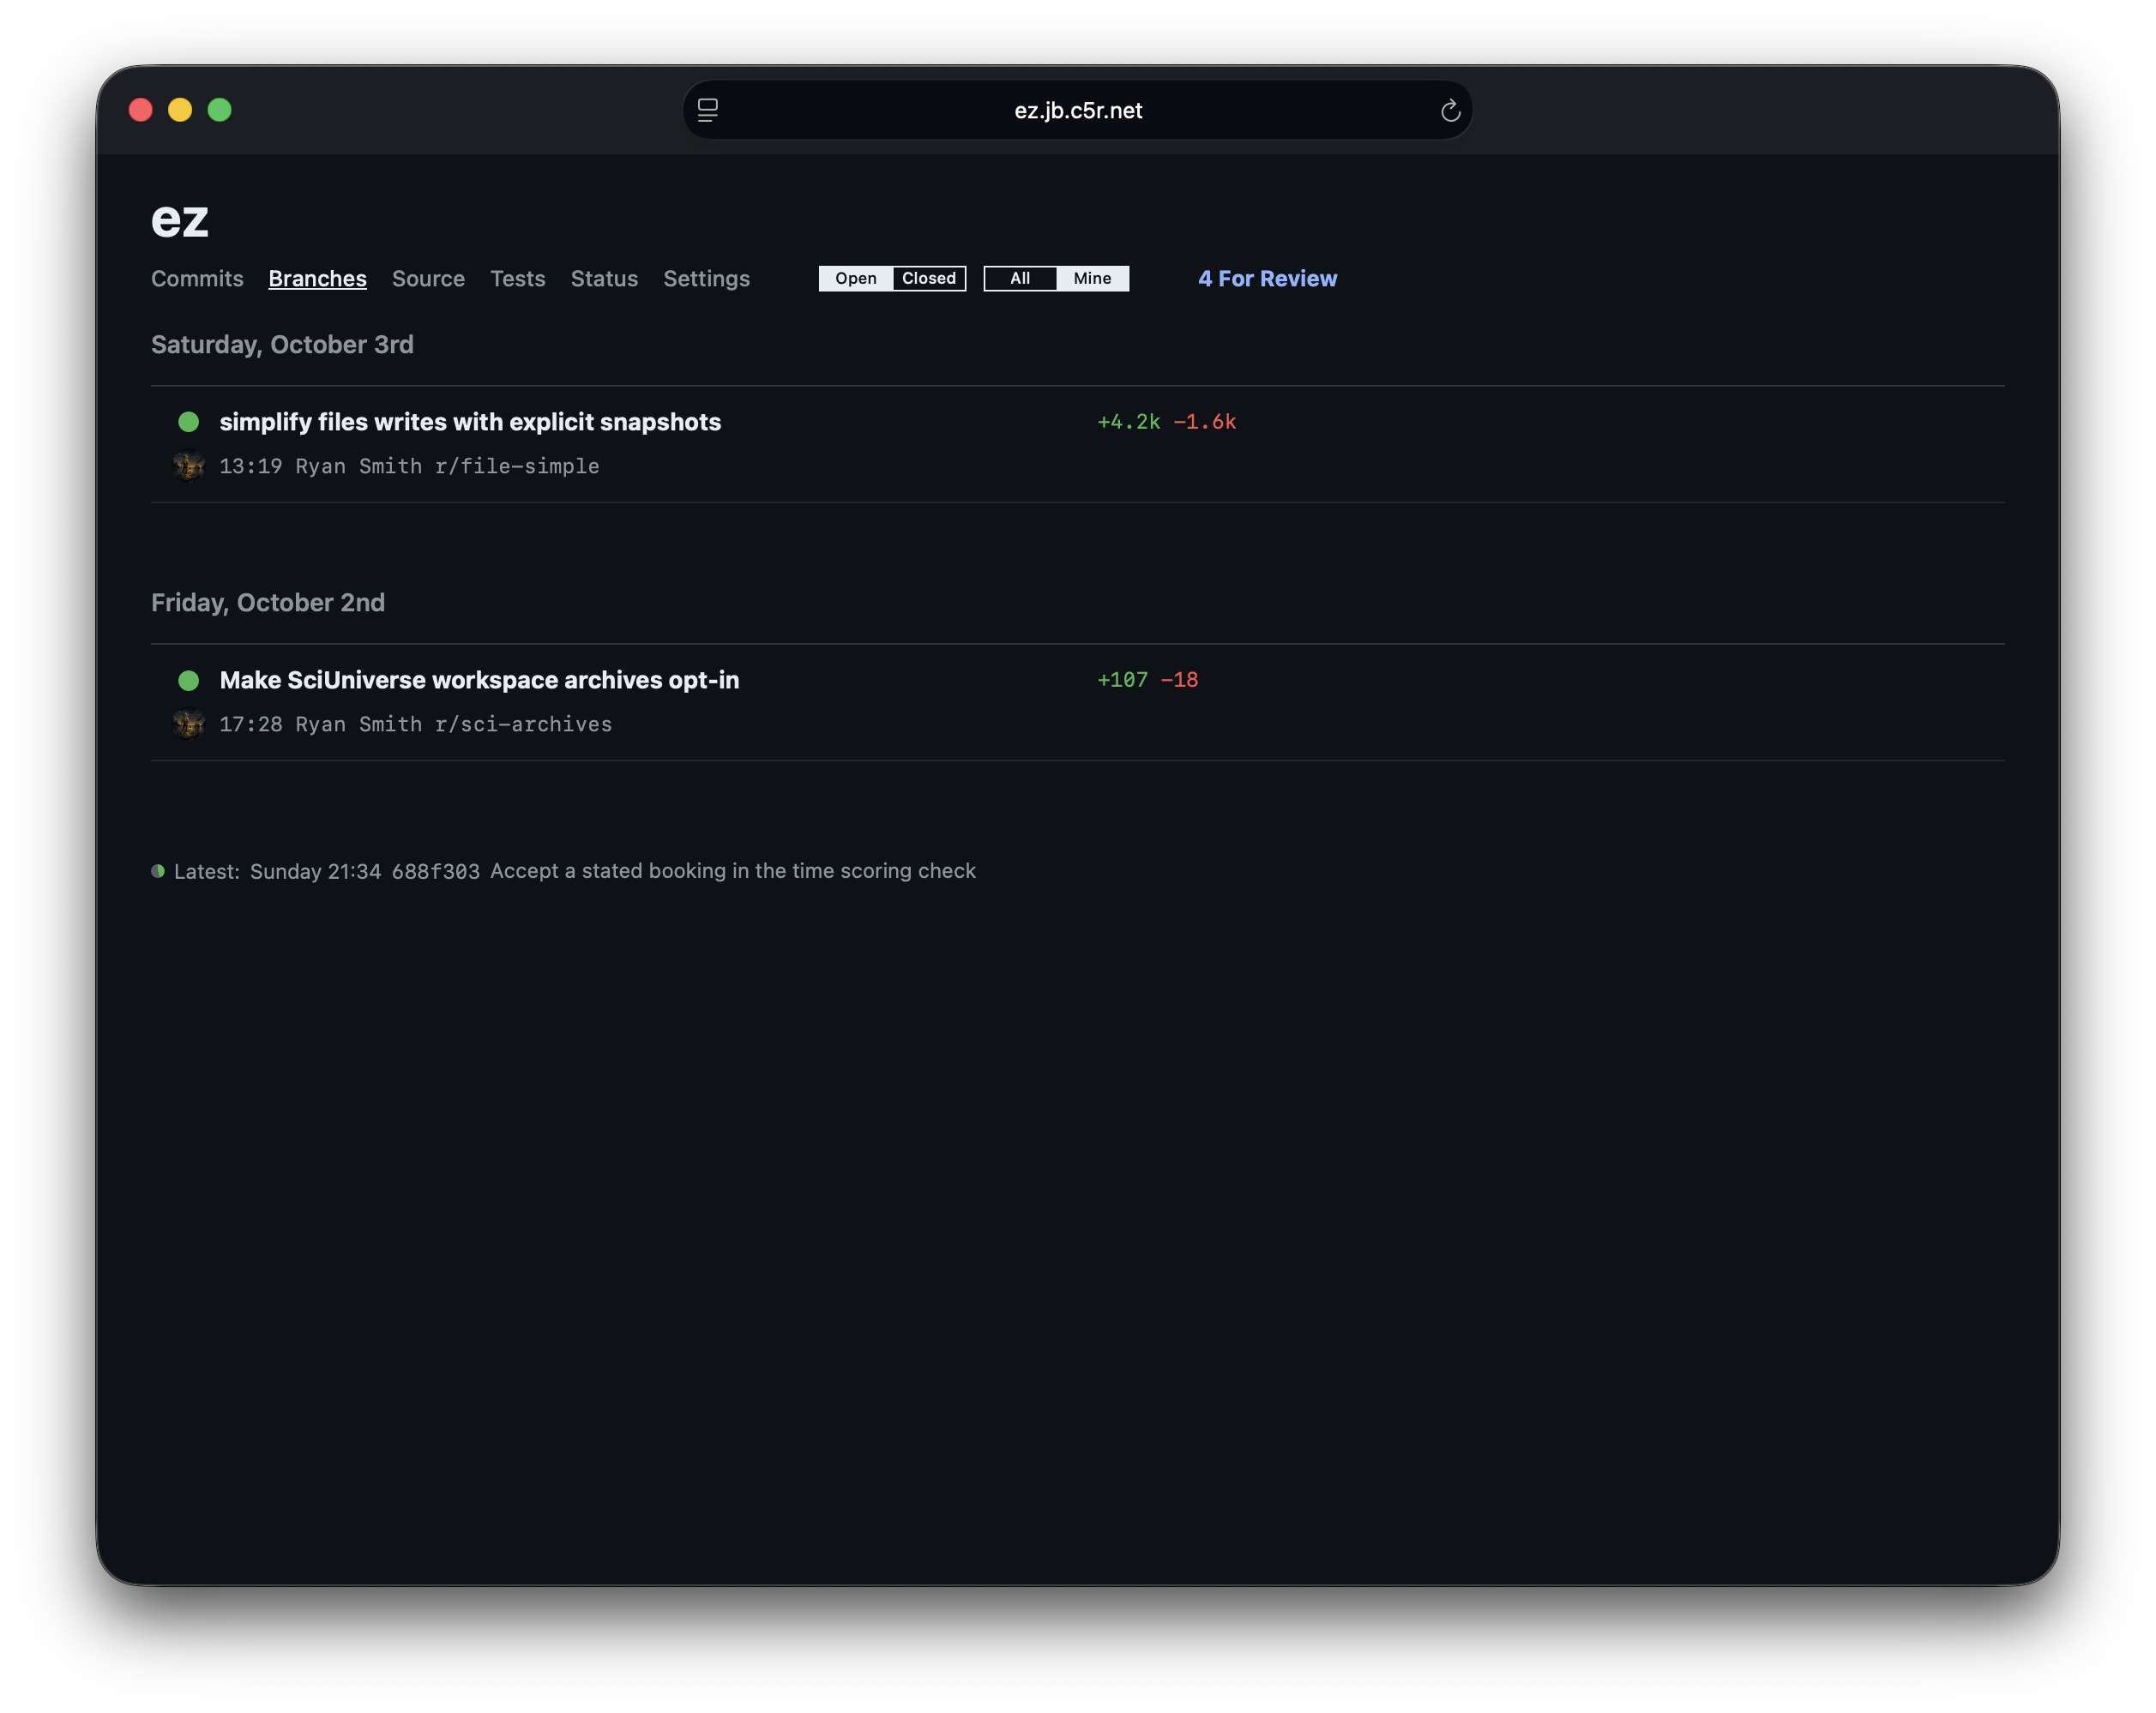
Task: Switch the author filter to Mine
Action: [1092, 278]
